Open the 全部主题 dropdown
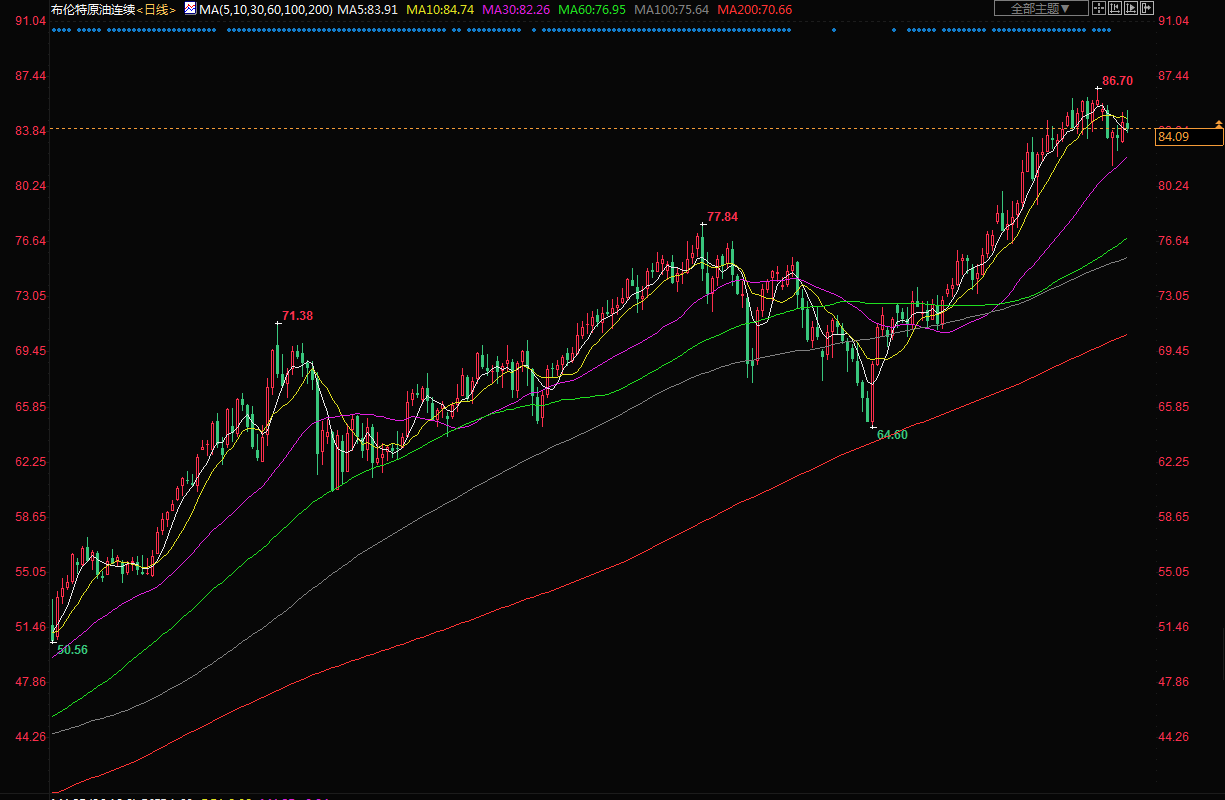The width and height of the screenshot is (1225, 800). (x=1041, y=9)
